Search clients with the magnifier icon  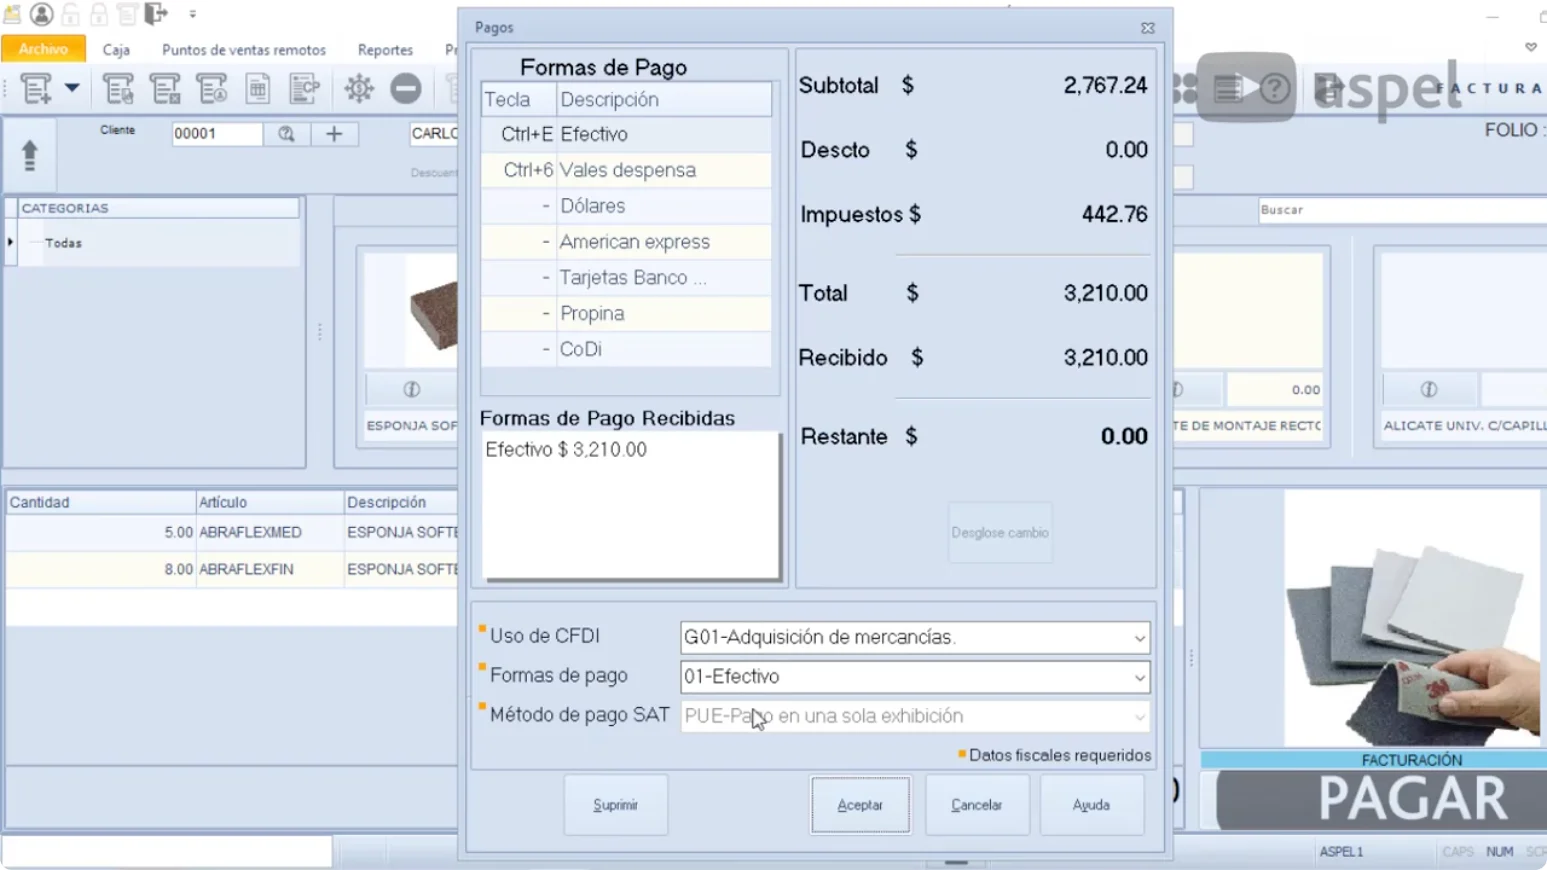coord(287,134)
